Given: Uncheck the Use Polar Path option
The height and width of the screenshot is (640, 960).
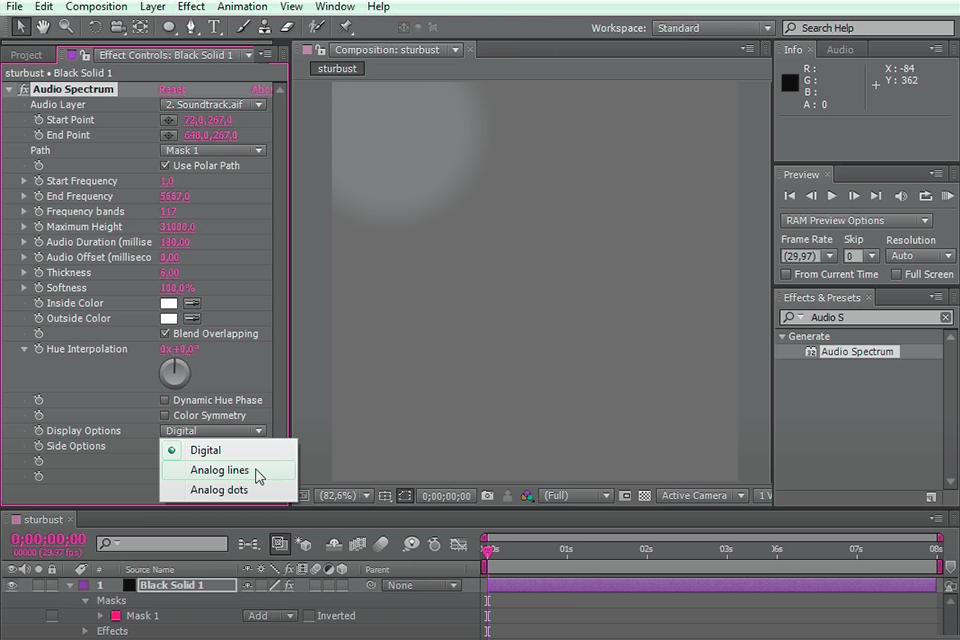Looking at the screenshot, I should click(167, 165).
